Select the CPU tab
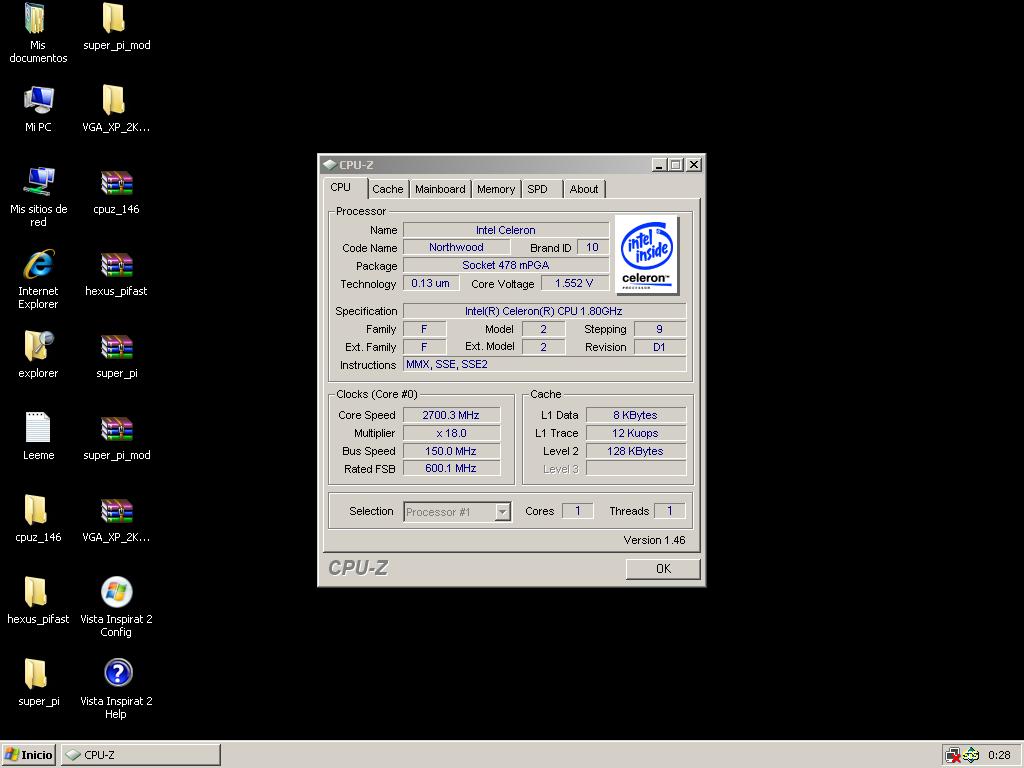The image size is (1024, 768). coord(341,187)
